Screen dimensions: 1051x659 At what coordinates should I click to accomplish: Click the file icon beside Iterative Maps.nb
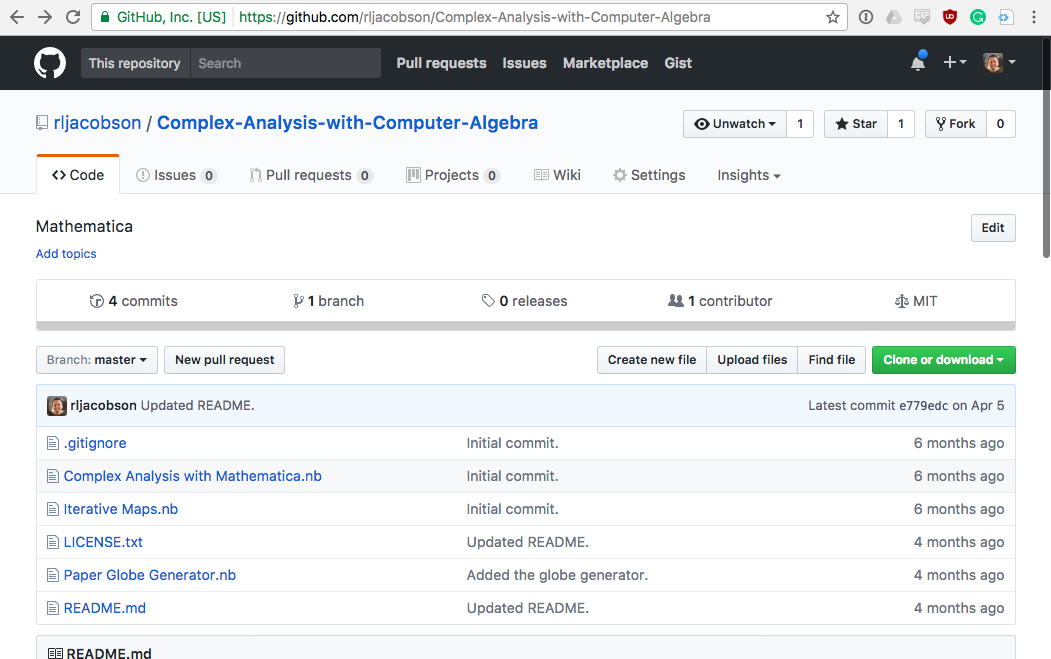click(x=53, y=510)
